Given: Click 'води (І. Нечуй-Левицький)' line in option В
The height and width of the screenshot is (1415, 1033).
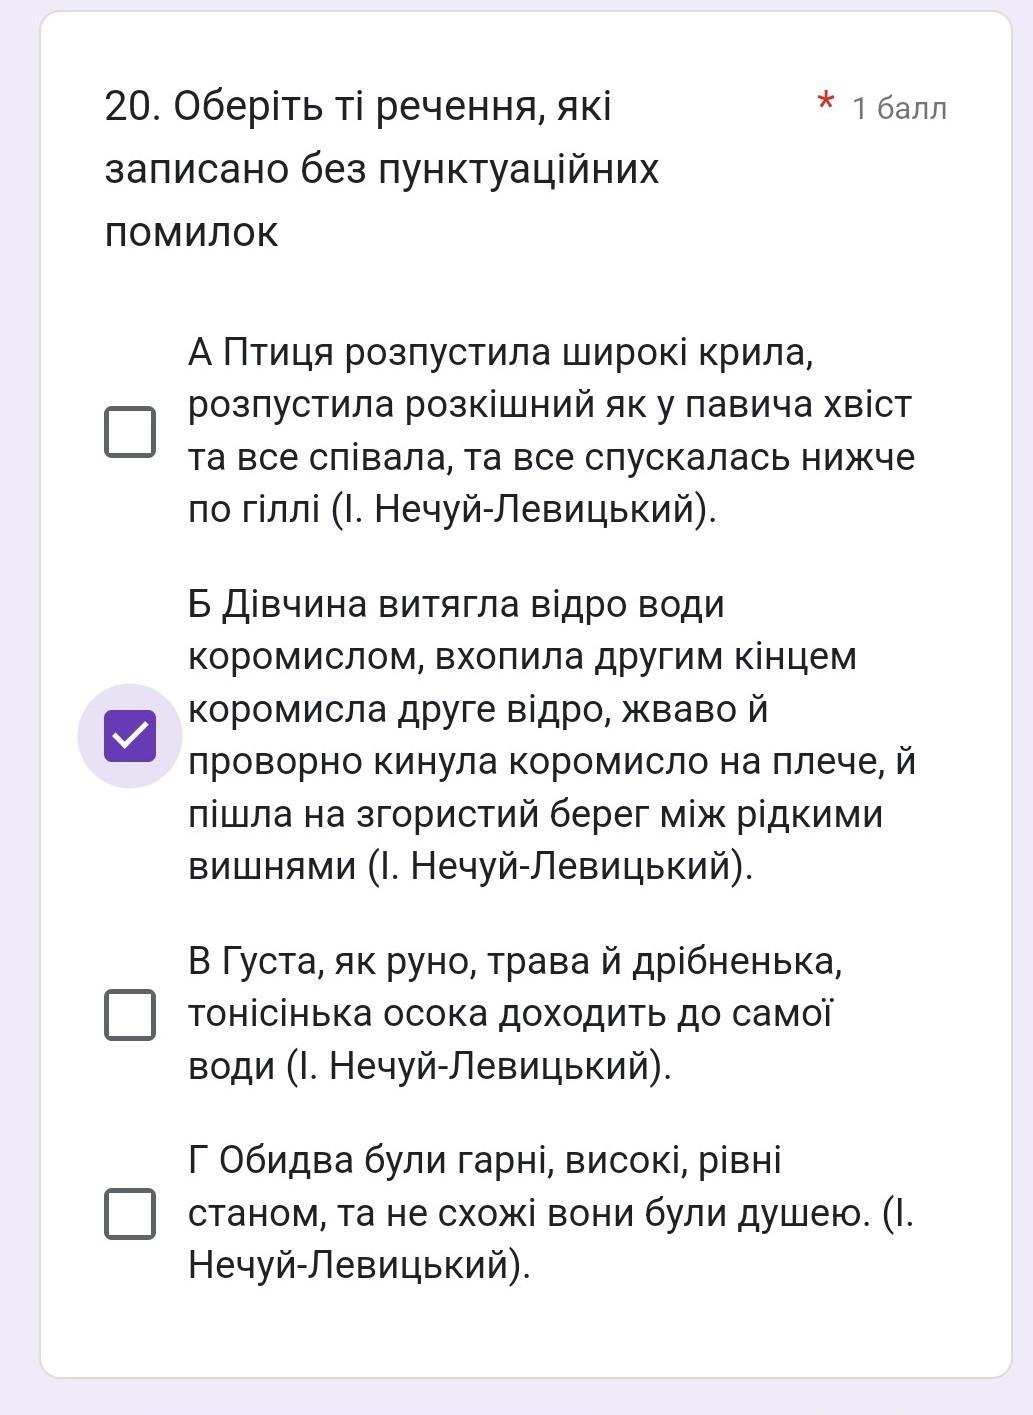Looking at the screenshot, I should click(x=430, y=1066).
